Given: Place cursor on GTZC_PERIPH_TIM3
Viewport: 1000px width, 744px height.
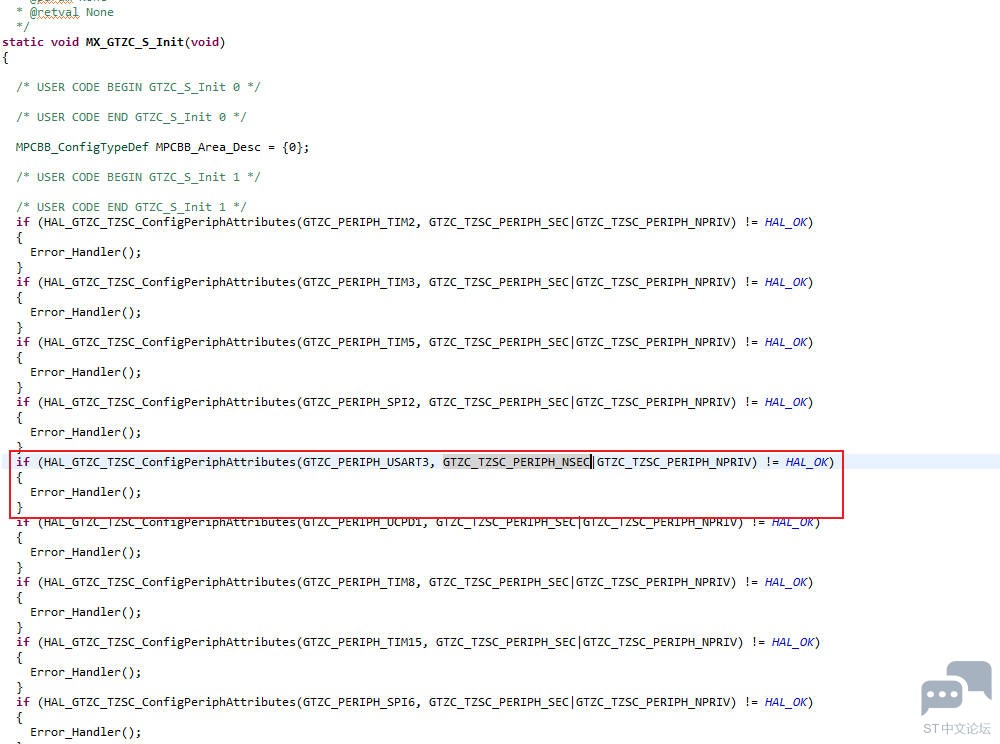Looking at the screenshot, I should (x=358, y=282).
